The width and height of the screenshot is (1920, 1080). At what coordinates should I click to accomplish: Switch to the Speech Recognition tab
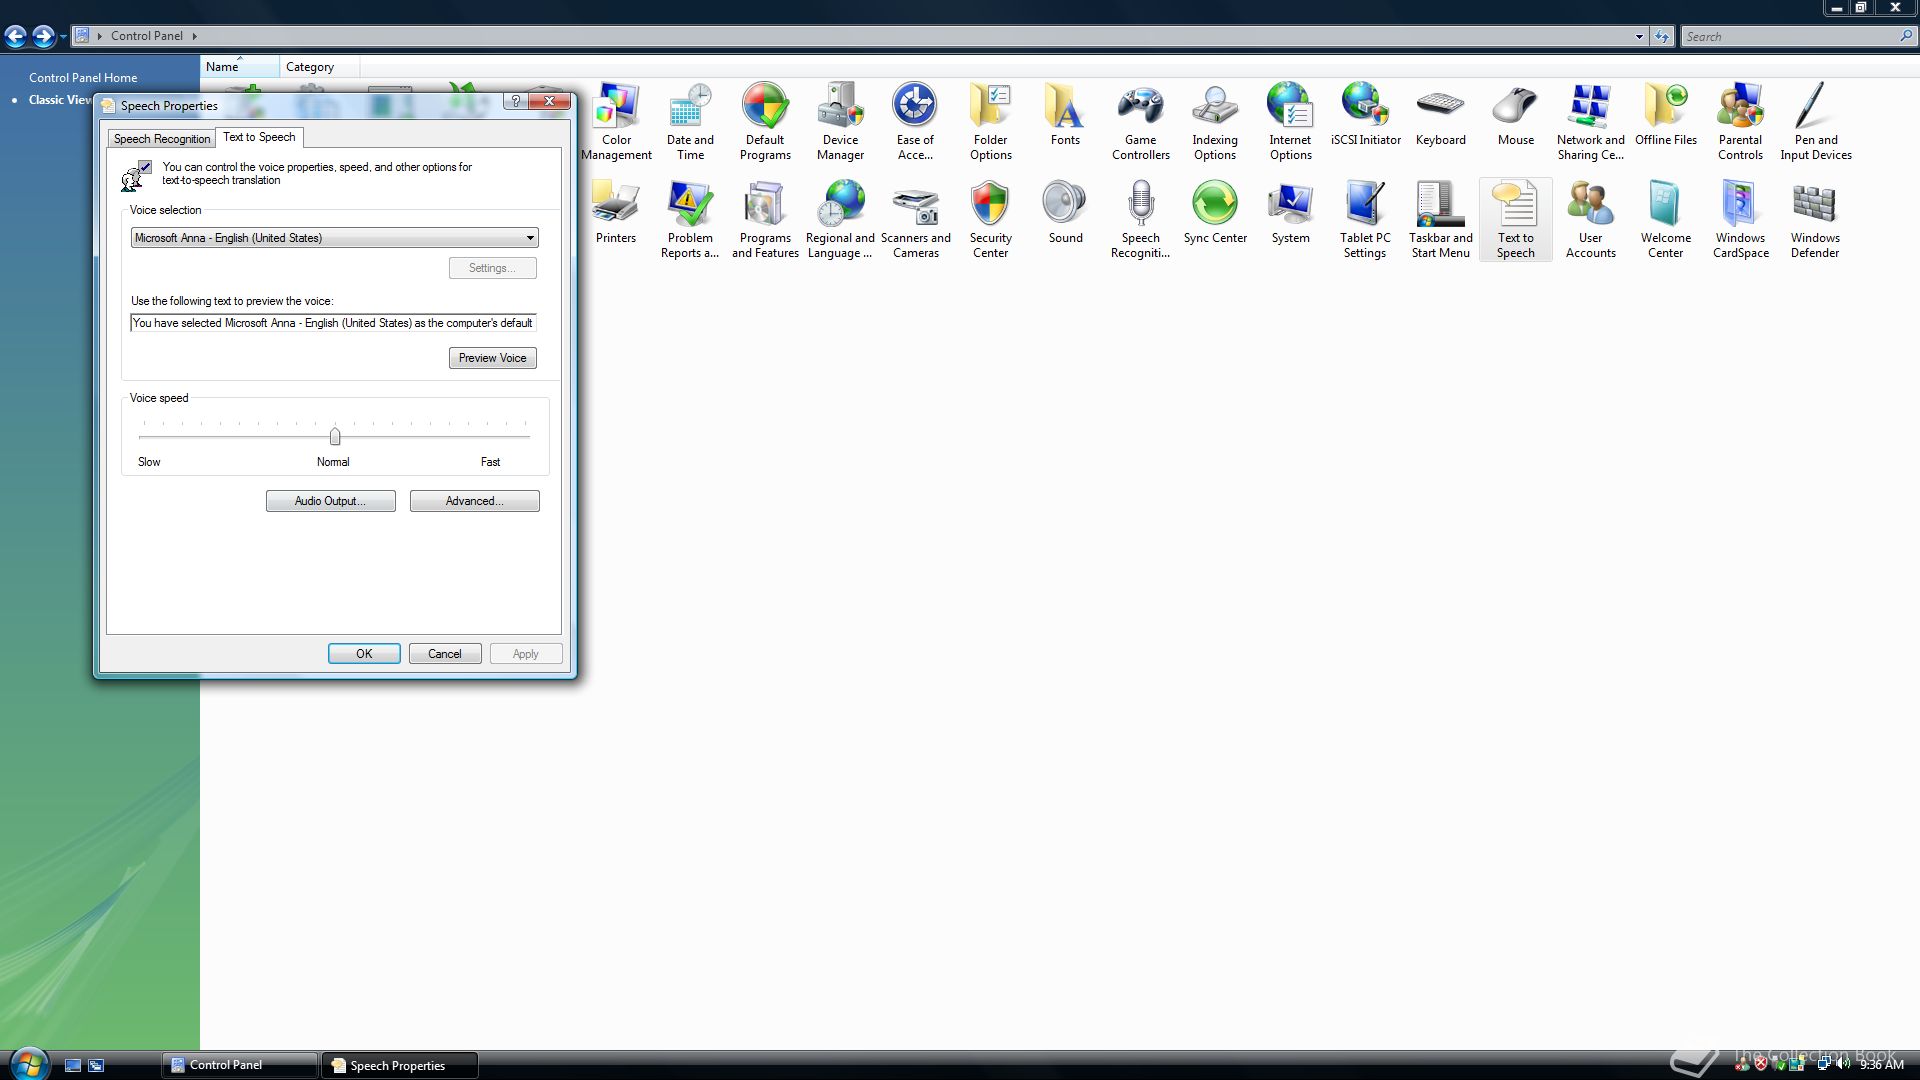click(x=161, y=139)
